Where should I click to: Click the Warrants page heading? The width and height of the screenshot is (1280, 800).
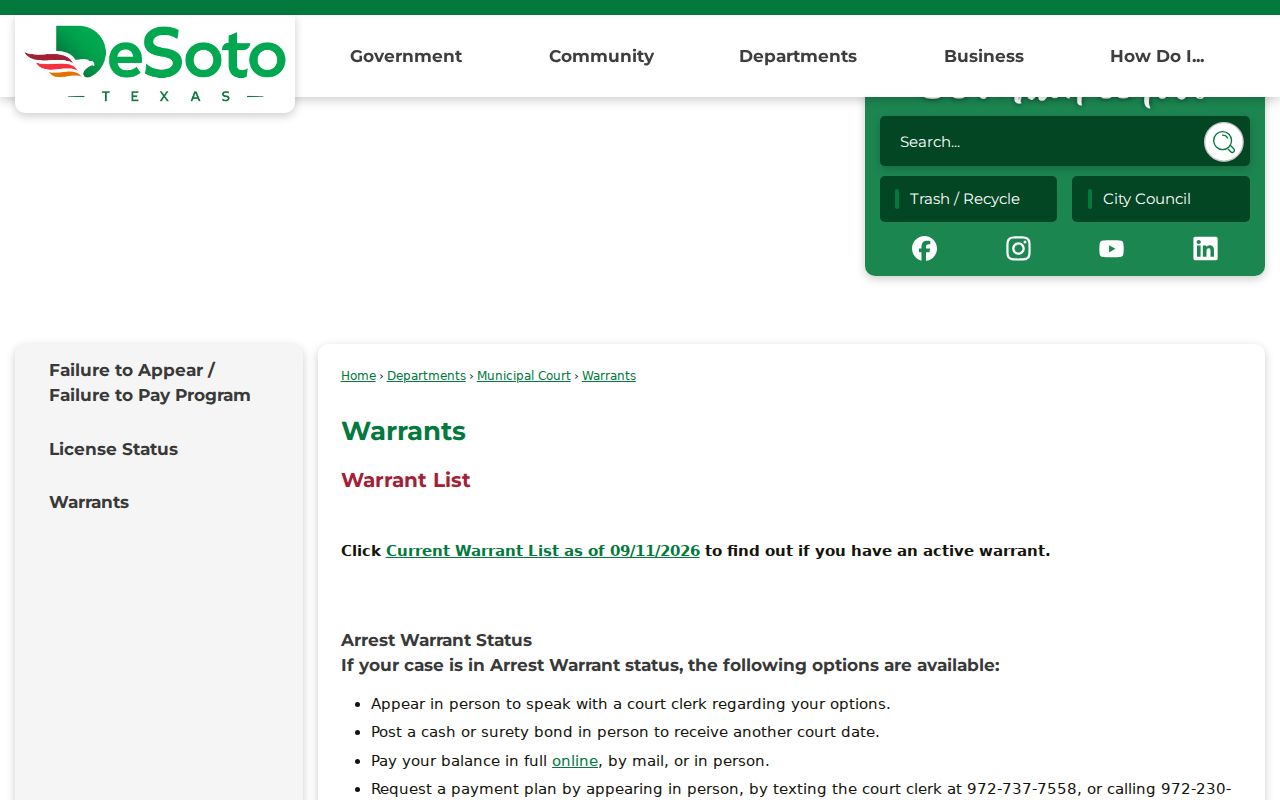pyautogui.click(x=403, y=431)
